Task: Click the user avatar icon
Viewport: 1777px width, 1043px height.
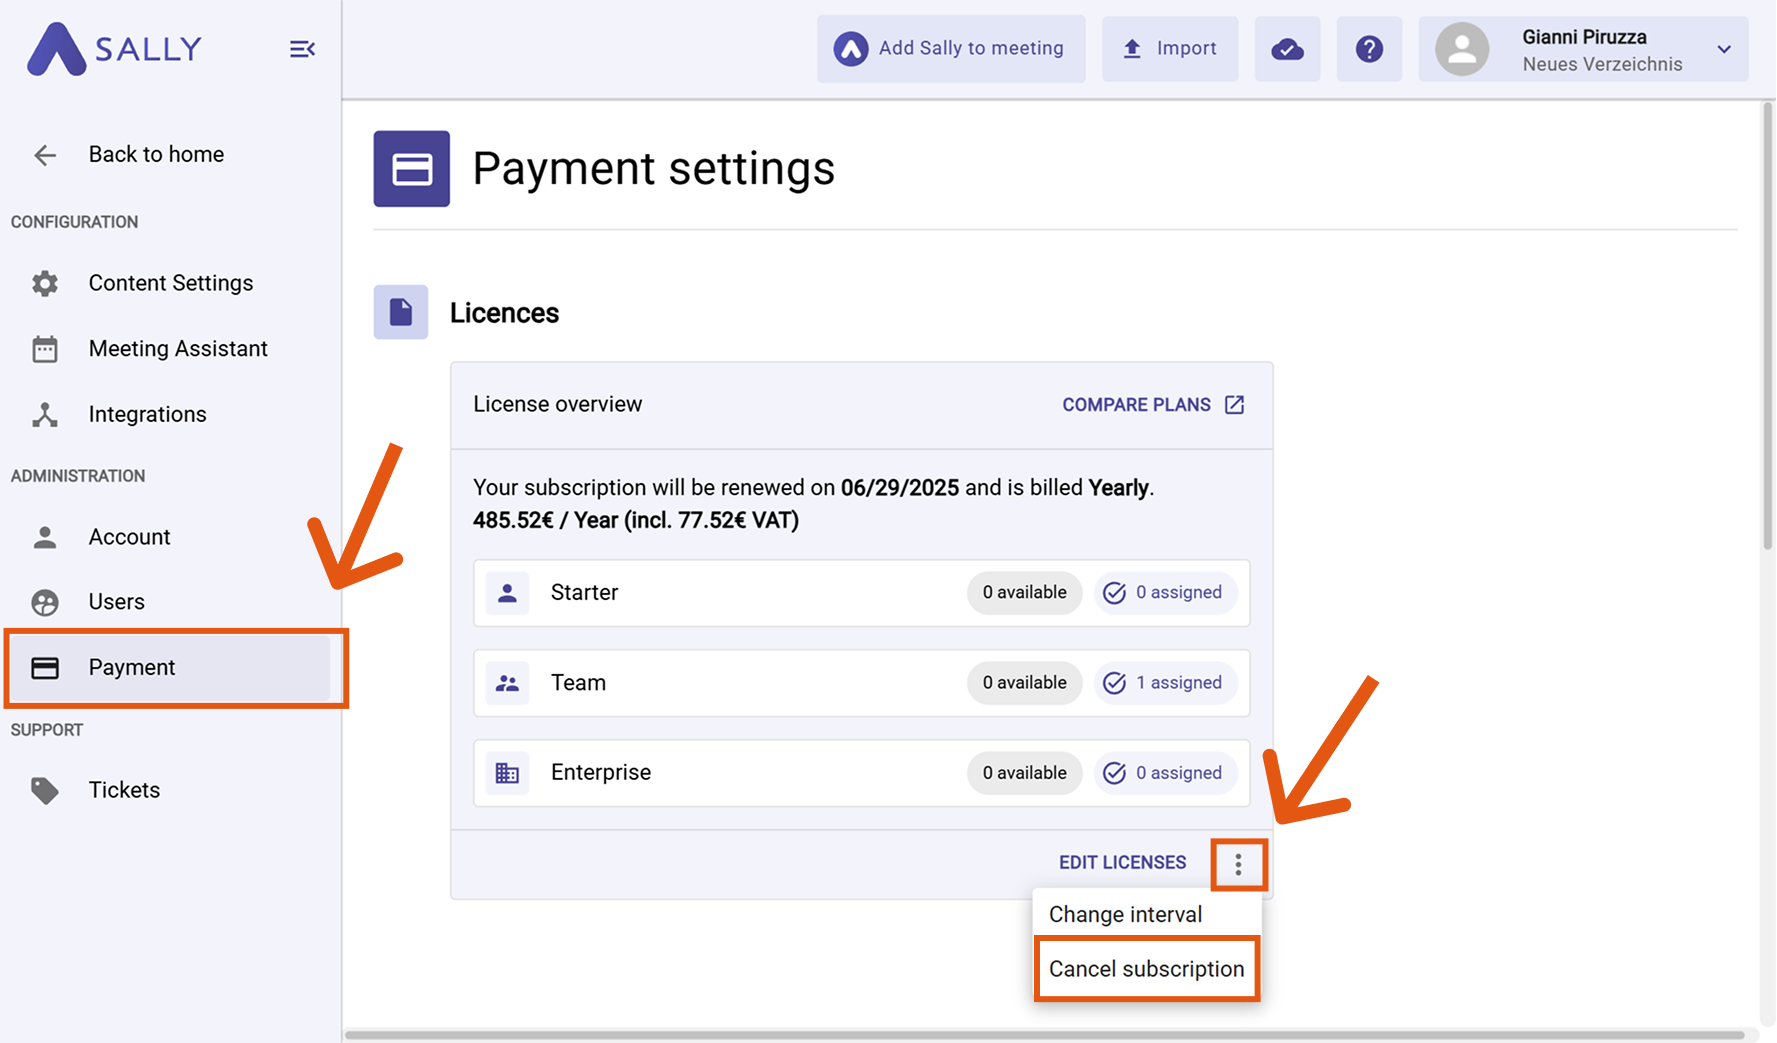Action: (x=1462, y=49)
